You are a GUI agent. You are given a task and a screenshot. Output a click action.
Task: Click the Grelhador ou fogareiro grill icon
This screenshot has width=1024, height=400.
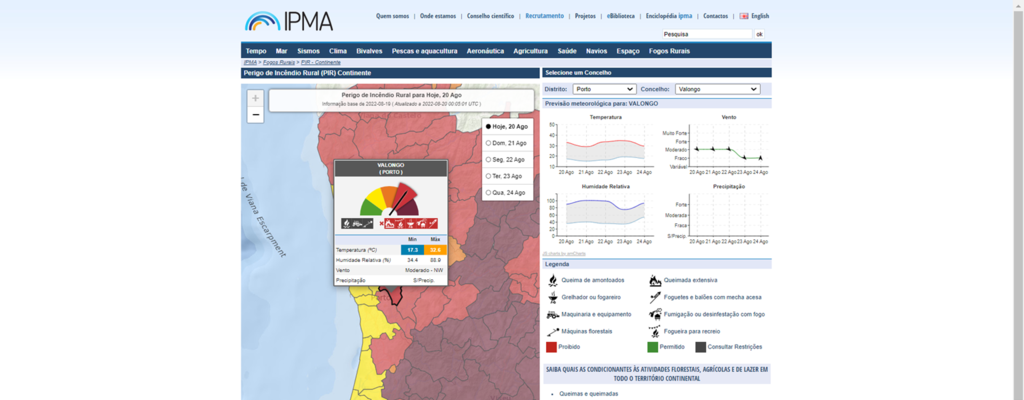[x=552, y=297]
